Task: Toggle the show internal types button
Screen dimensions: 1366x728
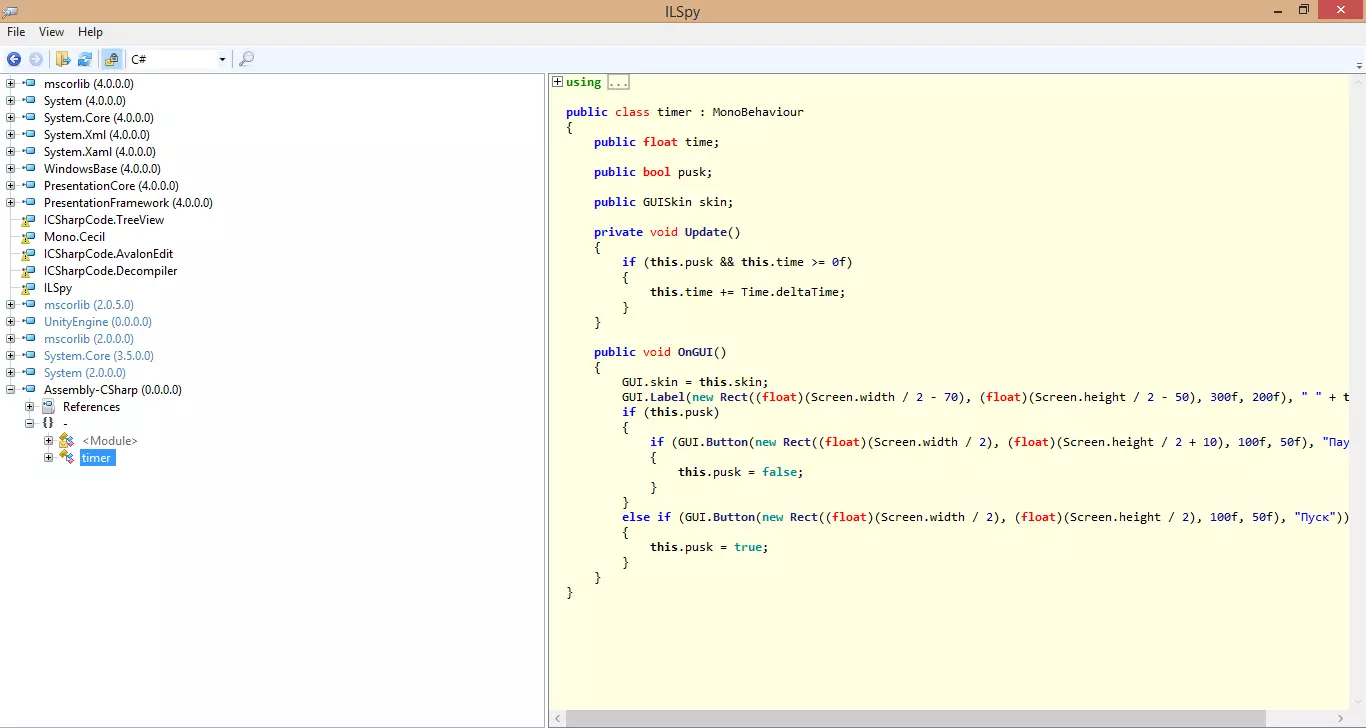Action: 111,59
